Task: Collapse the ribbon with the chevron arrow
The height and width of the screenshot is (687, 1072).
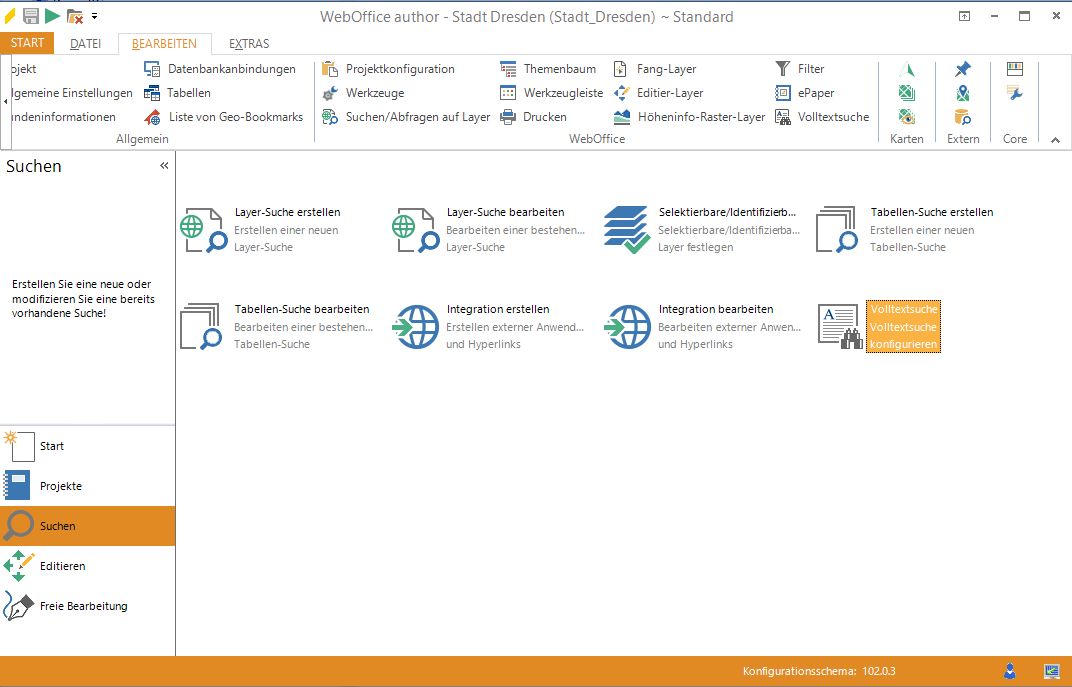Action: [x=1055, y=140]
